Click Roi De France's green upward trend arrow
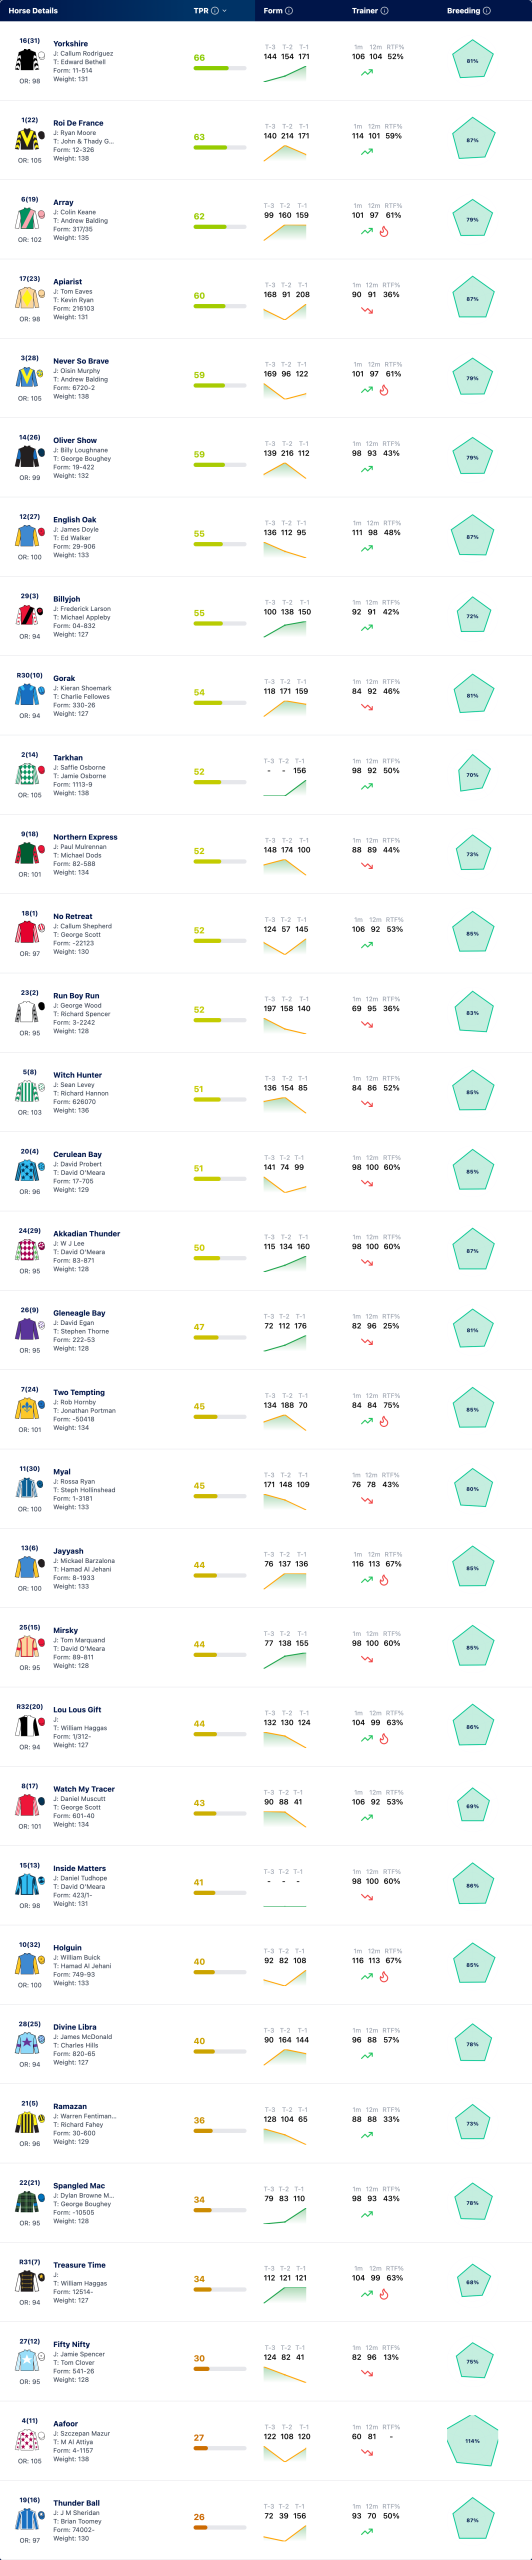This screenshot has width=532, height=2560. pos(367,152)
